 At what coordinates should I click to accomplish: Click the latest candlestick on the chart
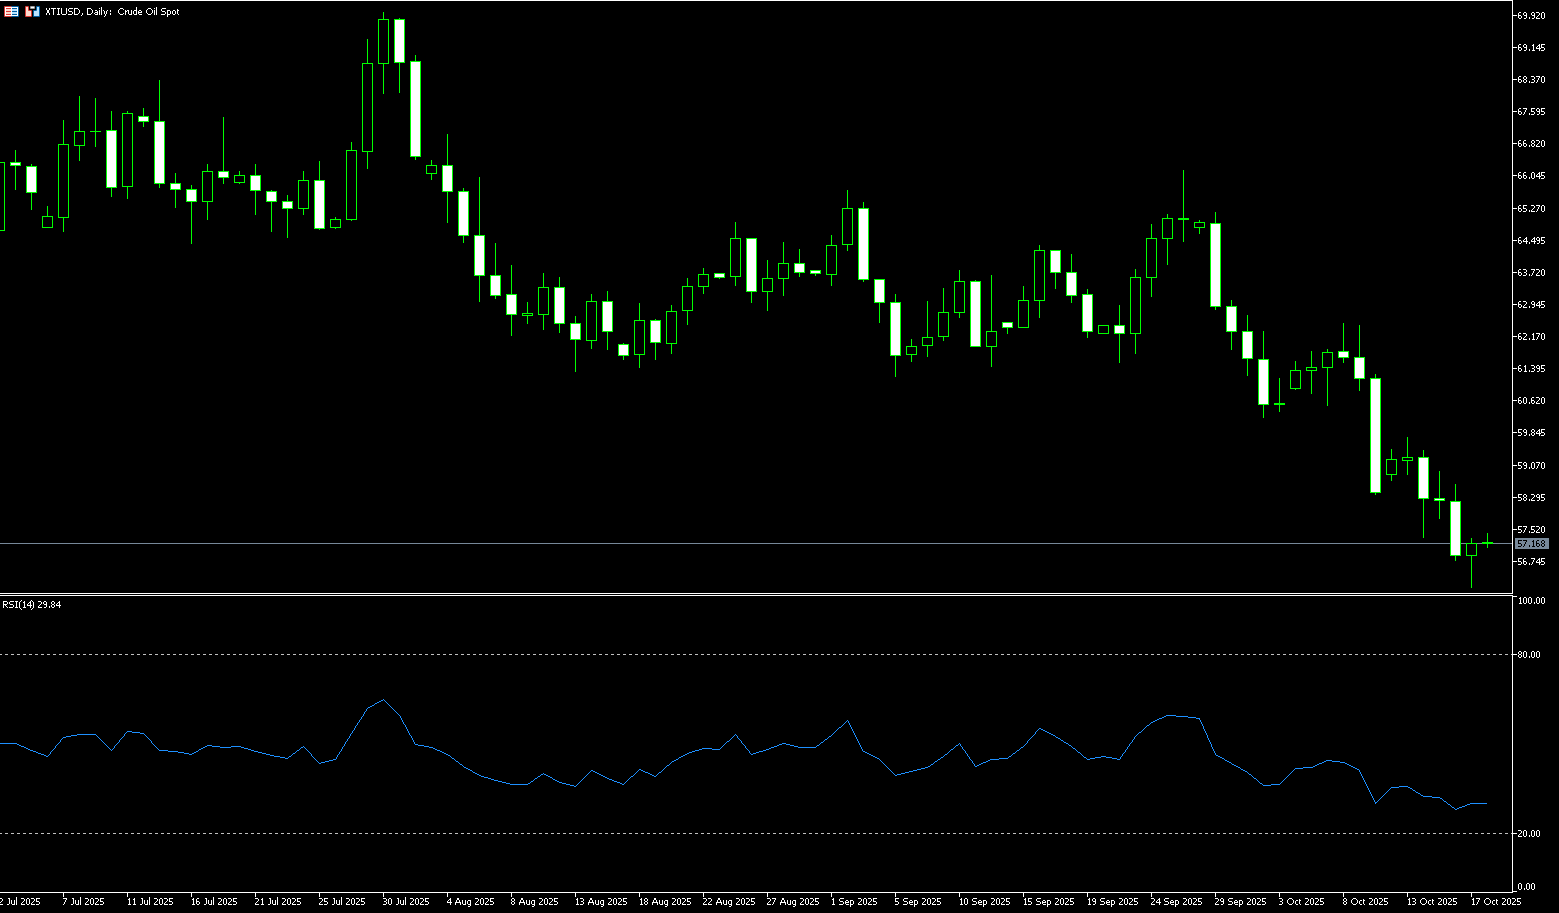tap(1487, 543)
